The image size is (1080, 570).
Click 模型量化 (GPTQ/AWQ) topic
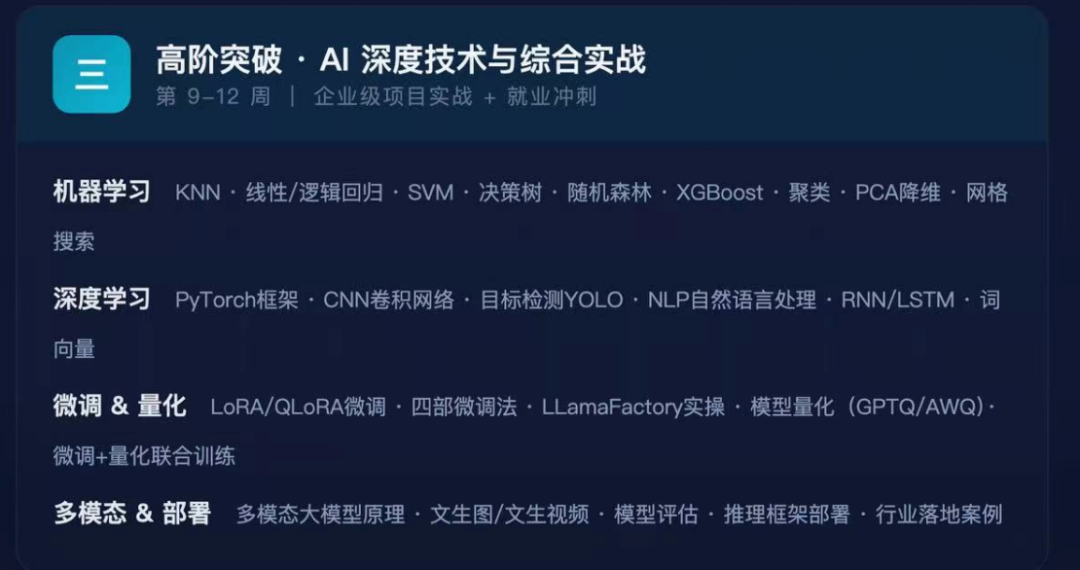point(868,407)
